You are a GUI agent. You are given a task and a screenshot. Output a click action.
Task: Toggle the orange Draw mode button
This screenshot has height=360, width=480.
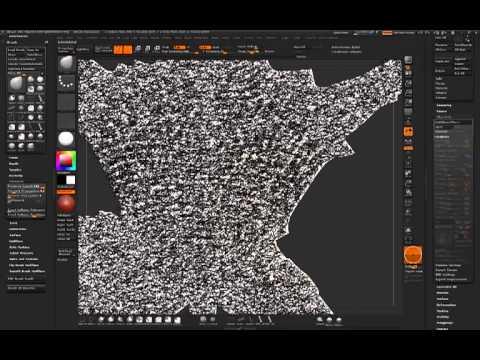tap(127, 50)
